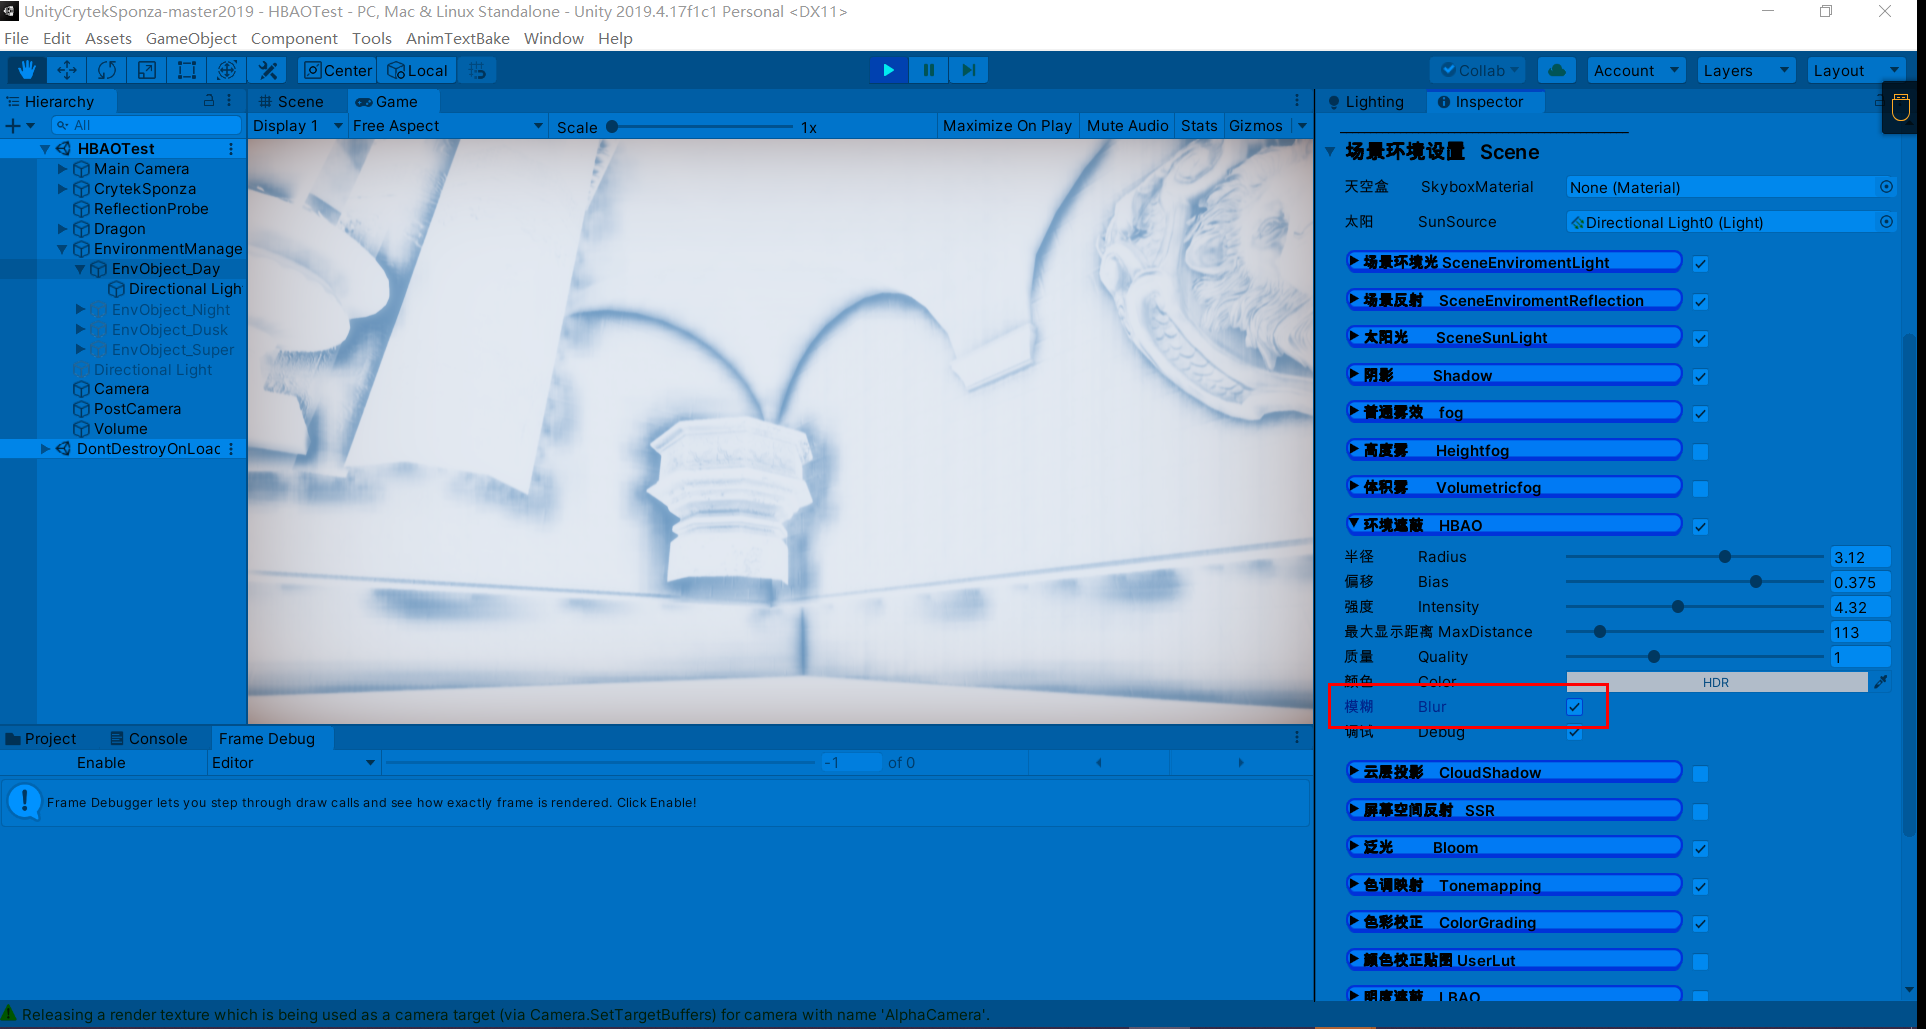Open Hierarchy create plus menu
This screenshot has height=1029, width=1926.
point(19,125)
